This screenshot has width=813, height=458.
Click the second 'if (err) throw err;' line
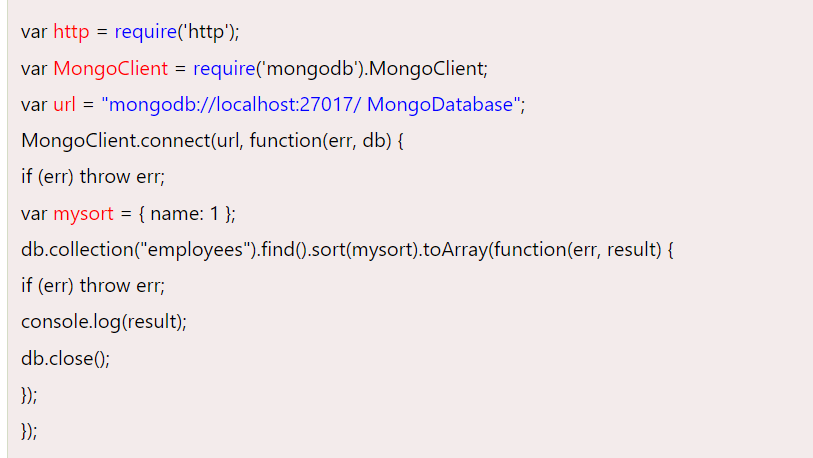(x=92, y=285)
